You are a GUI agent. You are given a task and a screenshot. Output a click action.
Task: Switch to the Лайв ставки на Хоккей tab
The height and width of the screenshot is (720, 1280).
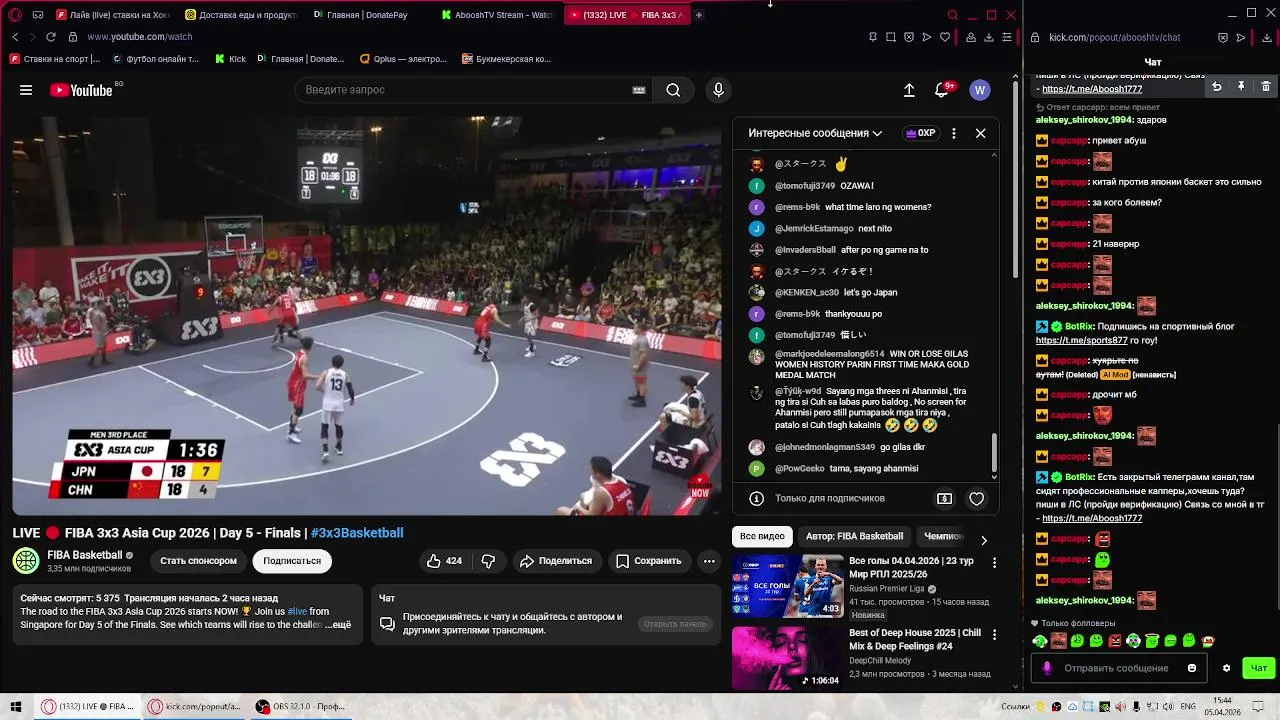point(113,15)
